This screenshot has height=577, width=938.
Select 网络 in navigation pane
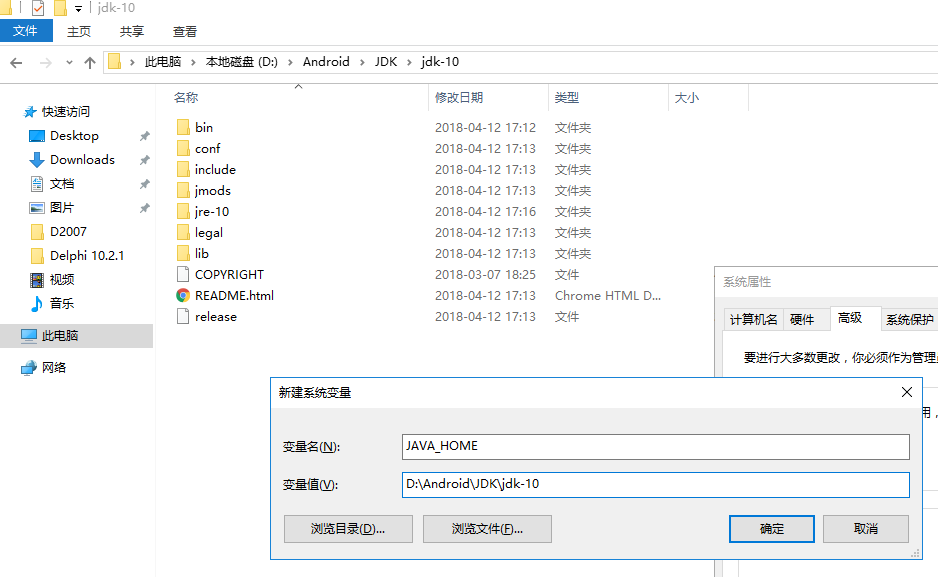click(54, 368)
